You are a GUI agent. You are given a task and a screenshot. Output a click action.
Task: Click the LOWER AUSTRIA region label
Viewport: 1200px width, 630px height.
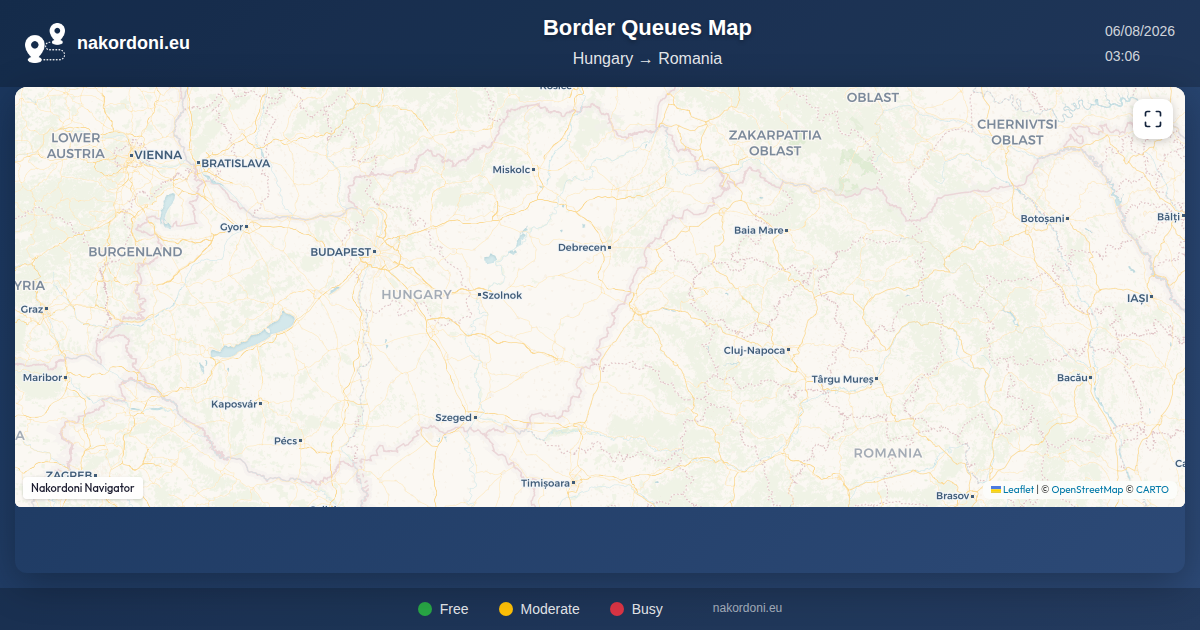tap(76, 146)
